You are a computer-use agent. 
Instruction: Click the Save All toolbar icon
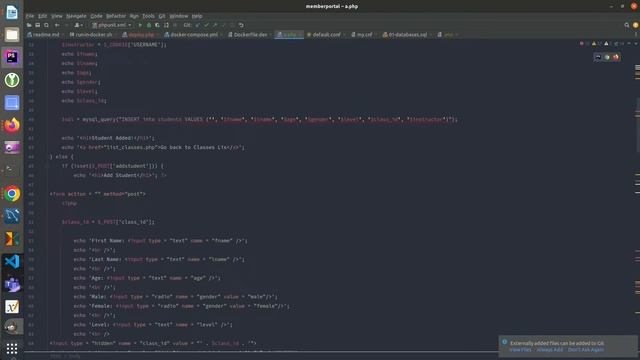(x=38, y=25)
